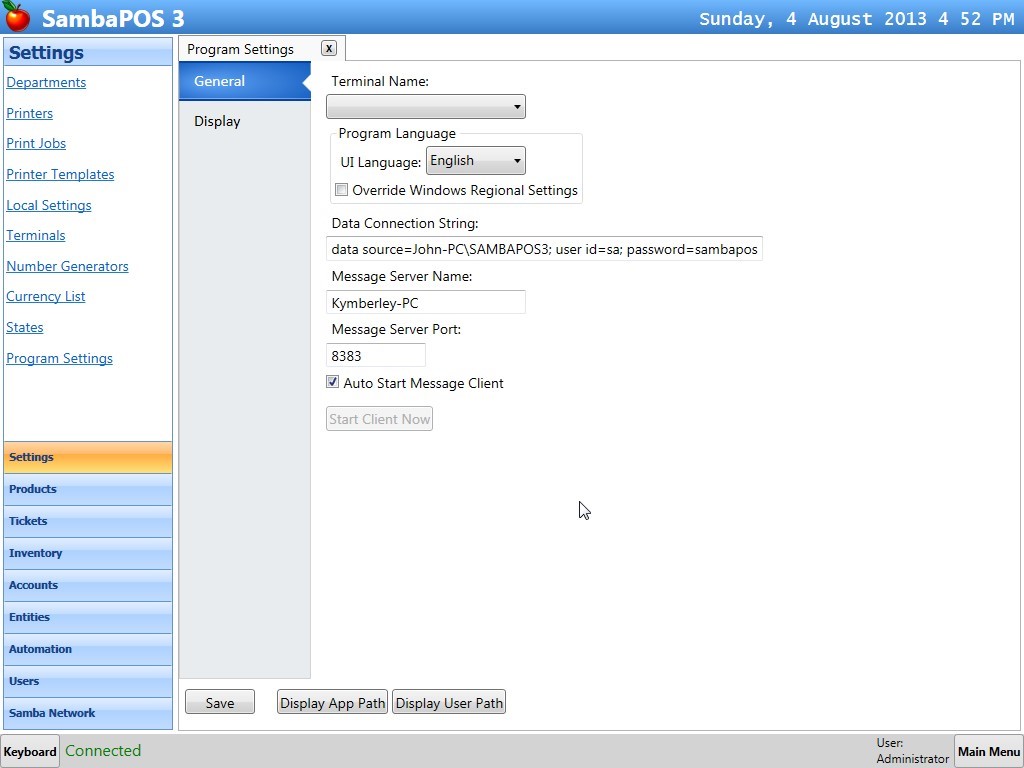Click the Main Menu button
This screenshot has height=768, width=1024.
point(988,751)
